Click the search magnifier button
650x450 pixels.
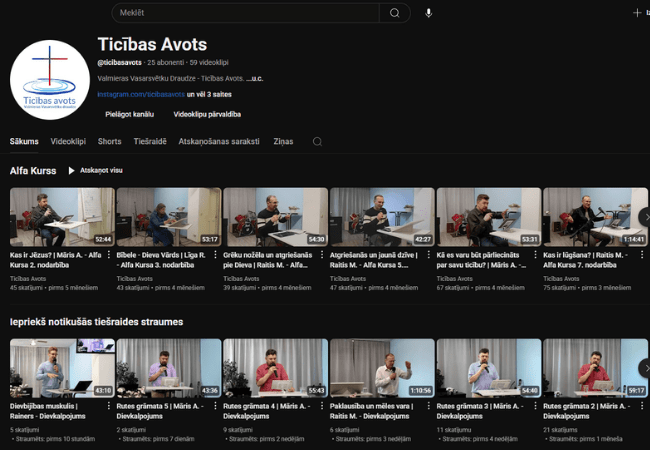(x=395, y=13)
